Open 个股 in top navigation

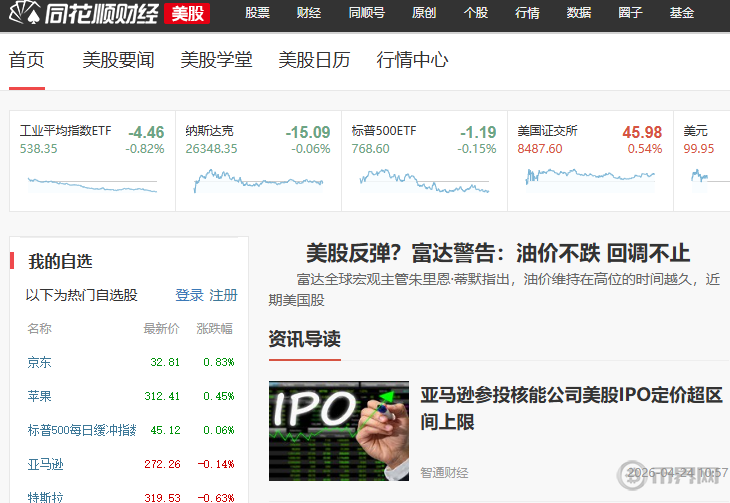476,13
